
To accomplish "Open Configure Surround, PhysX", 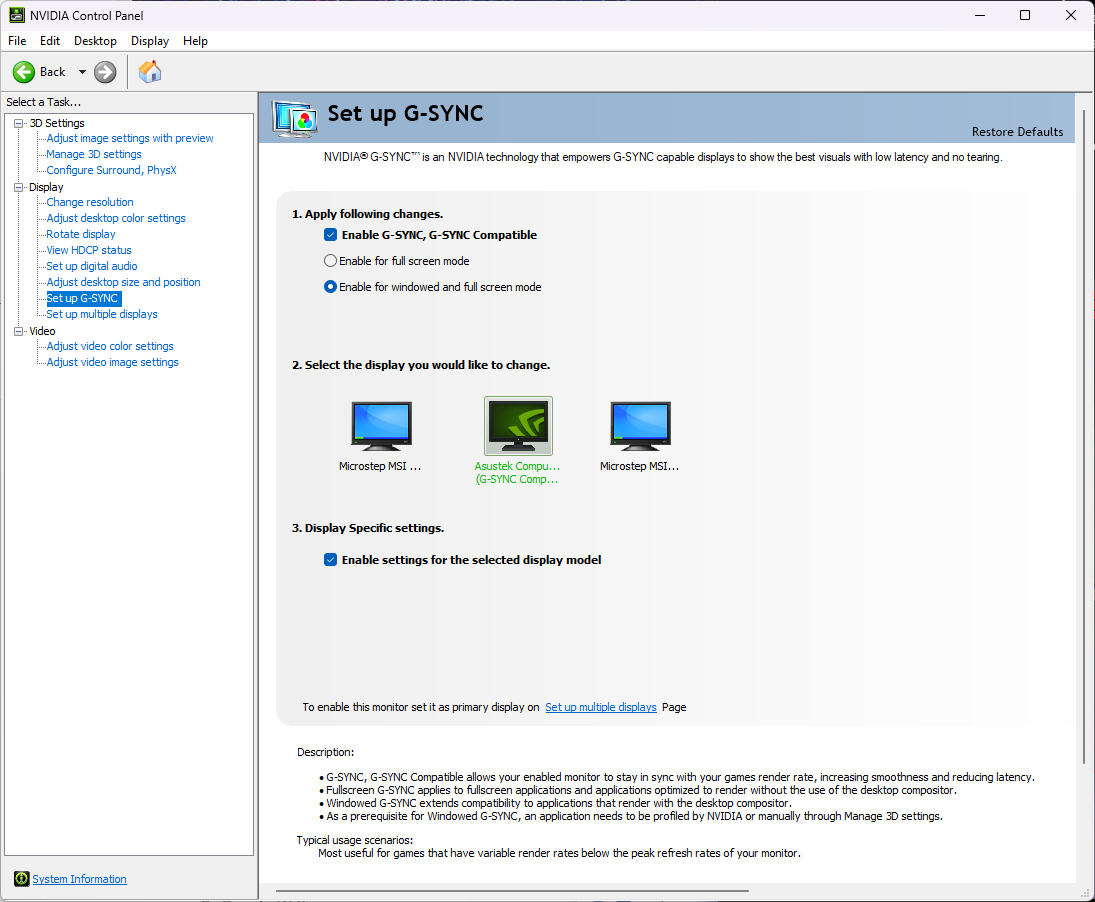I will pyautogui.click(x=111, y=170).
